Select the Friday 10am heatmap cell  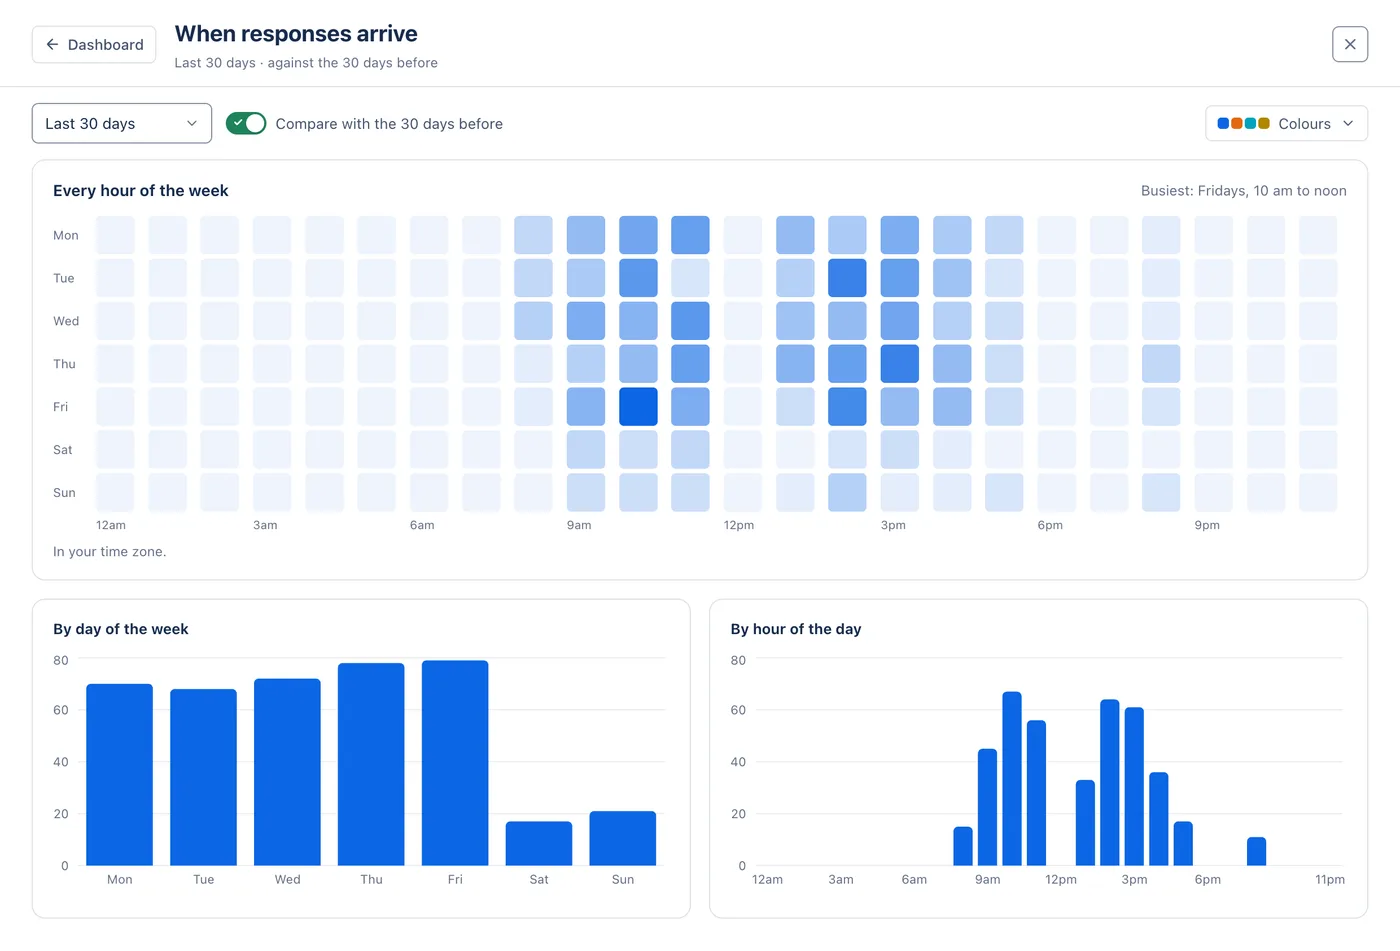coord(638,407)
